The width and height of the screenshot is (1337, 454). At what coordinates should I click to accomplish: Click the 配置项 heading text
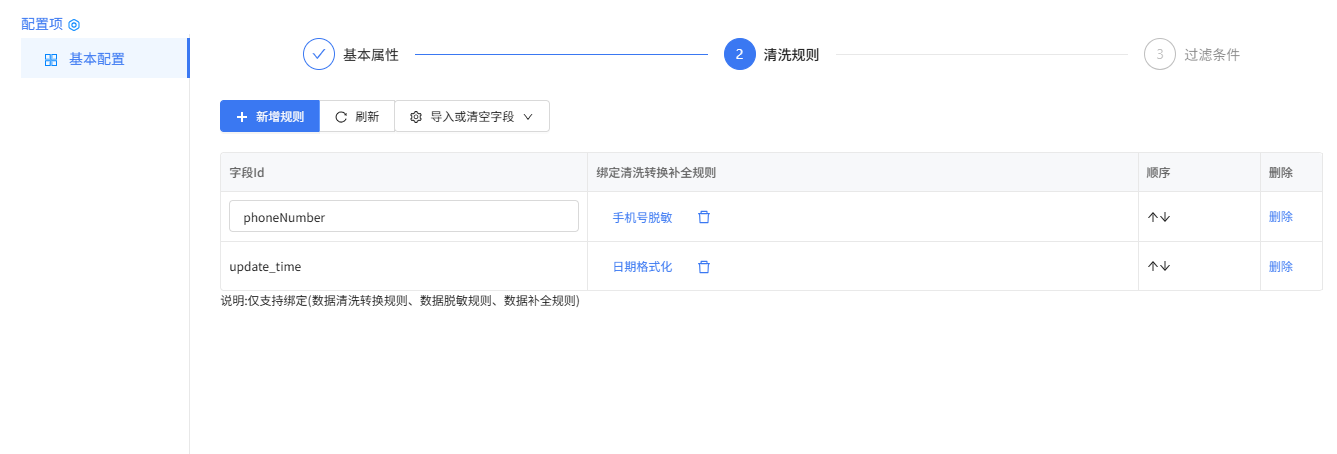pyautogui.click(x=42, y=24)
